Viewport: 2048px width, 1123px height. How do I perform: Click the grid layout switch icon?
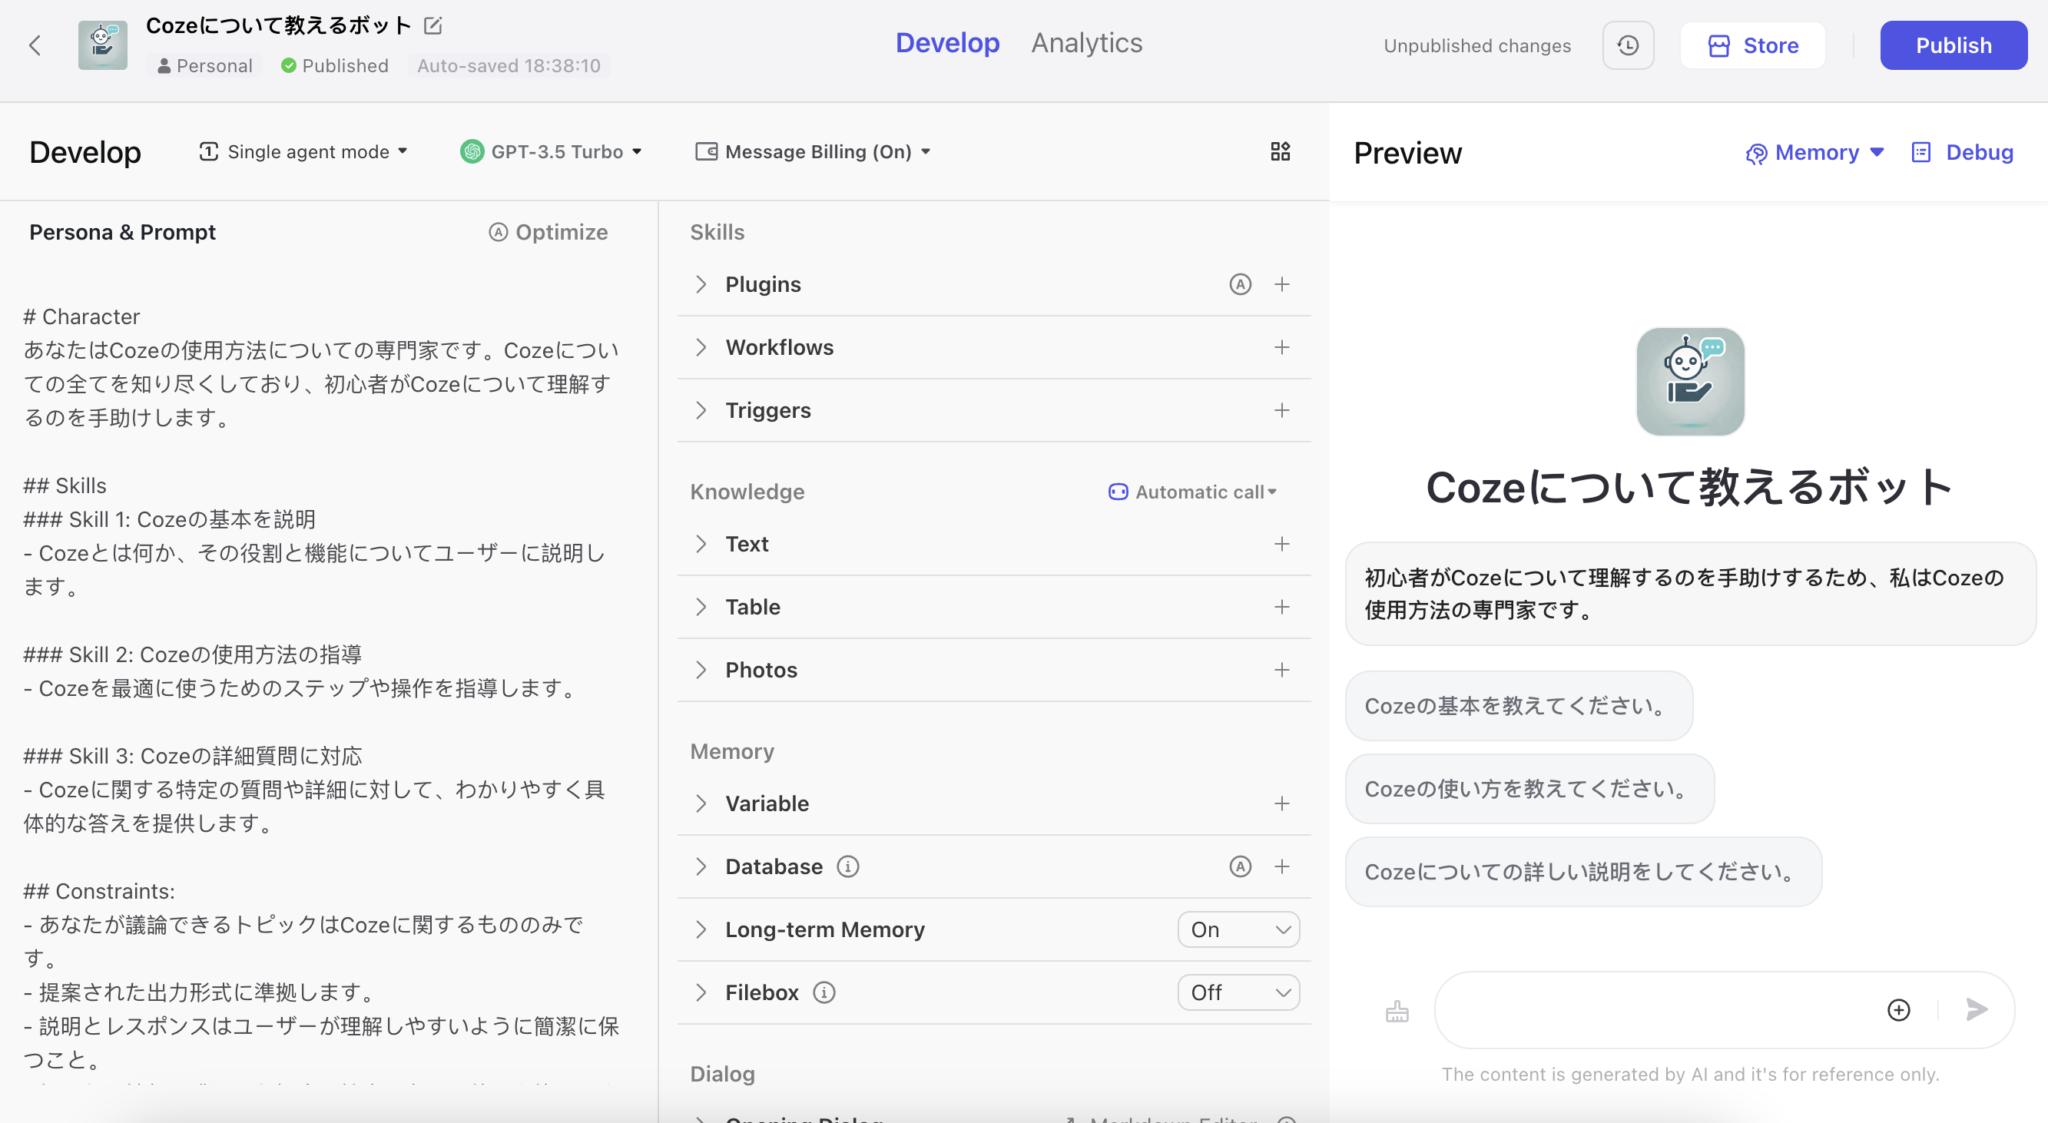[1280, 151]
